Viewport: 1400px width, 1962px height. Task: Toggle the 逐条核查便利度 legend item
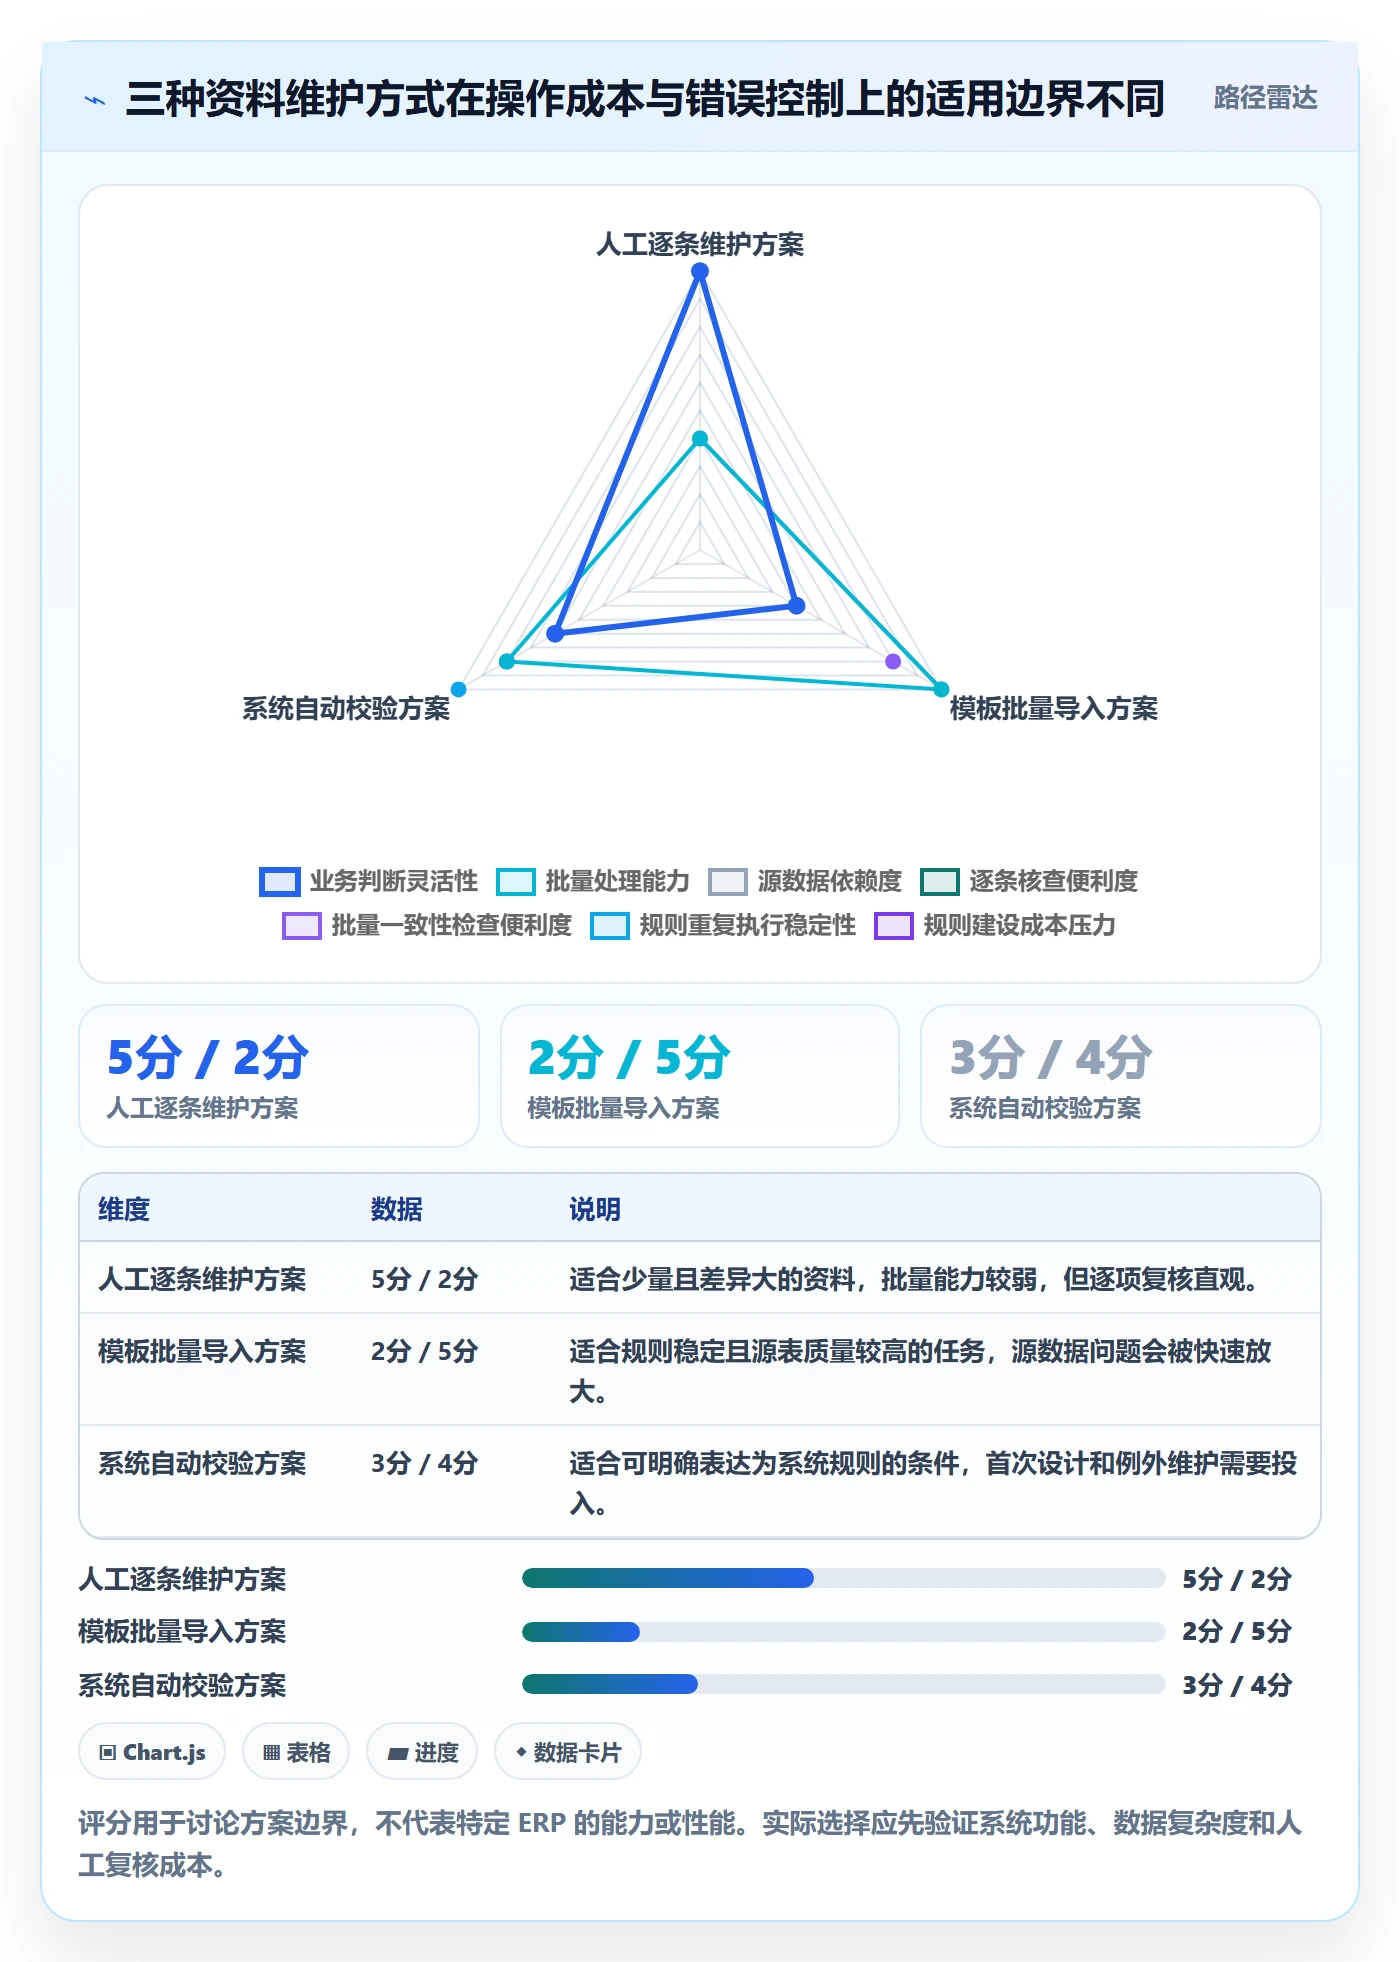click(x=1029, y=882)
